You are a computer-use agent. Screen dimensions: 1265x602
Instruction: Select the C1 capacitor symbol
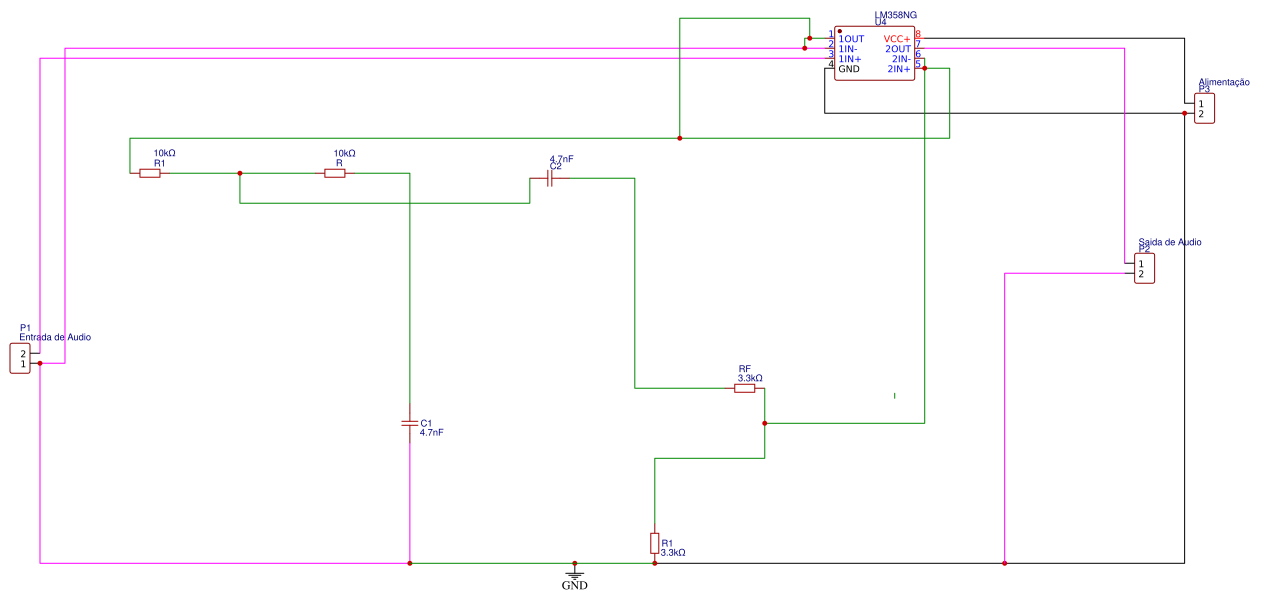[409, 423]
